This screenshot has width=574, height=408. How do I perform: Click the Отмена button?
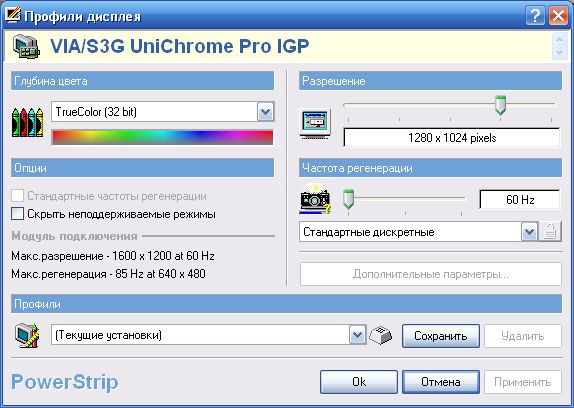pos(441,382)
